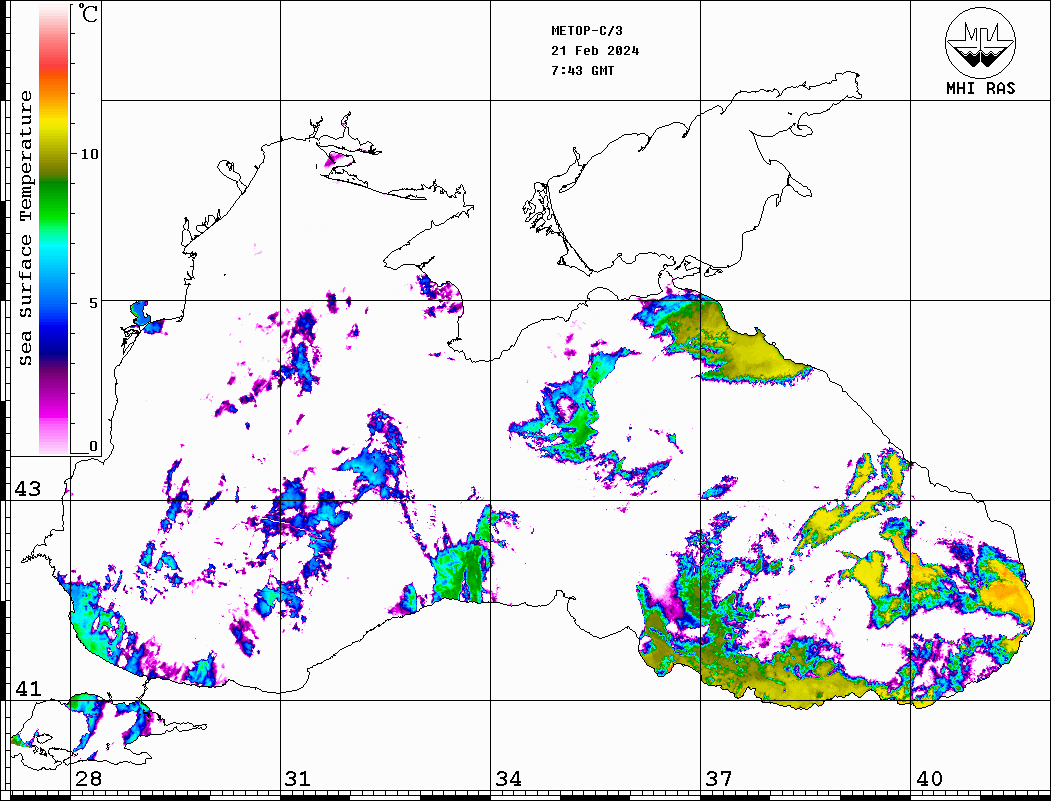Click the legend value "10"

click(89, 154)
